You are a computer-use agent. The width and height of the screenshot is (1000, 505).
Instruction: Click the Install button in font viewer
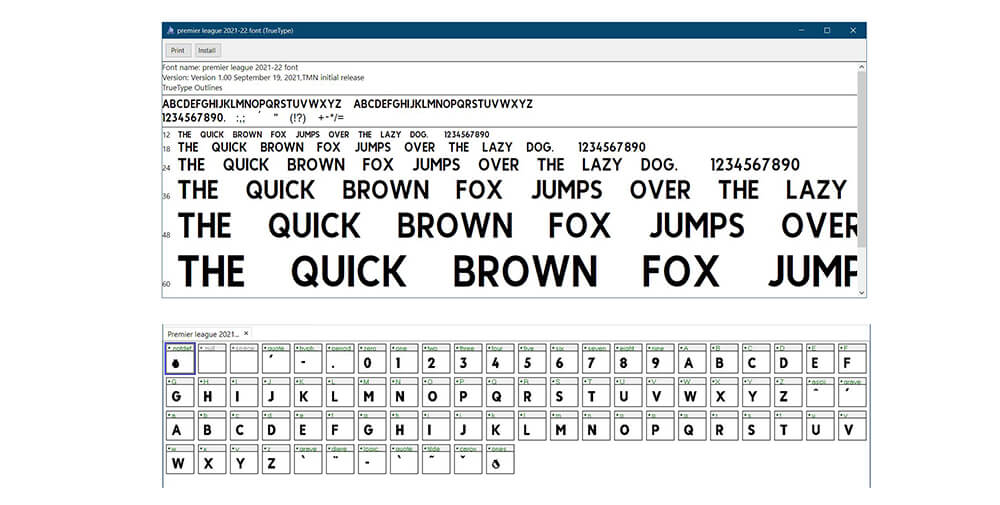(x=207, y=50)
